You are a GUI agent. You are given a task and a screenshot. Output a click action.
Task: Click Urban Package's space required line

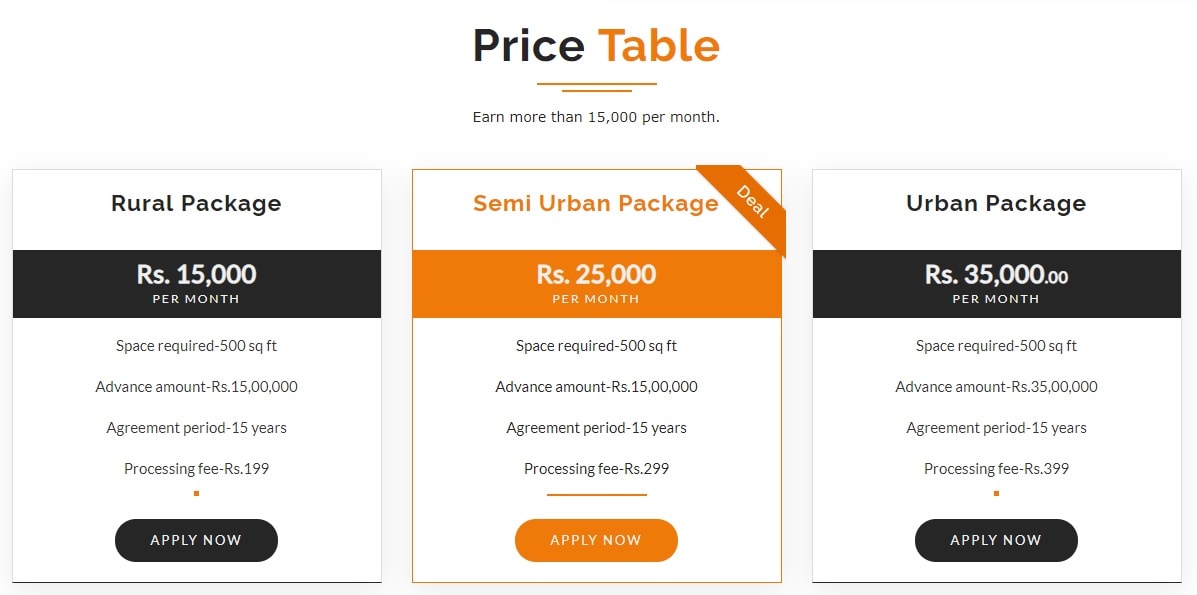tap(996, 346)
